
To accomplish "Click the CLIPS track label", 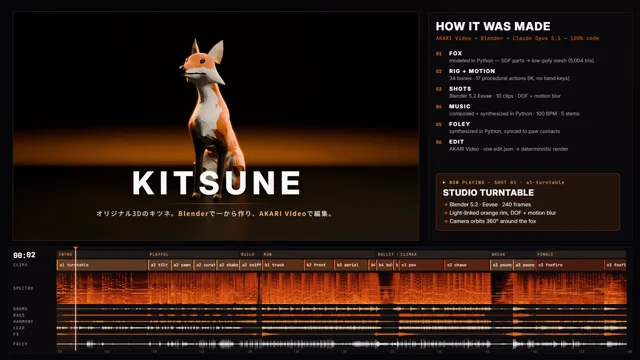I will (x=20, y=265).
